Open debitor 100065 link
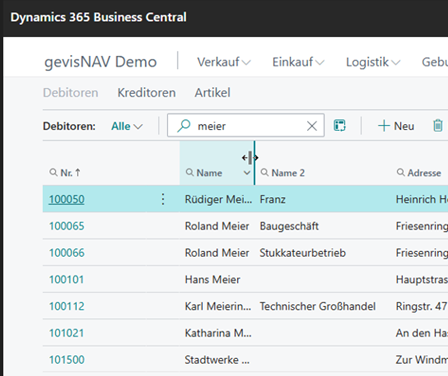448x376 pixels. pyautogui.click(x=67, y=226)
